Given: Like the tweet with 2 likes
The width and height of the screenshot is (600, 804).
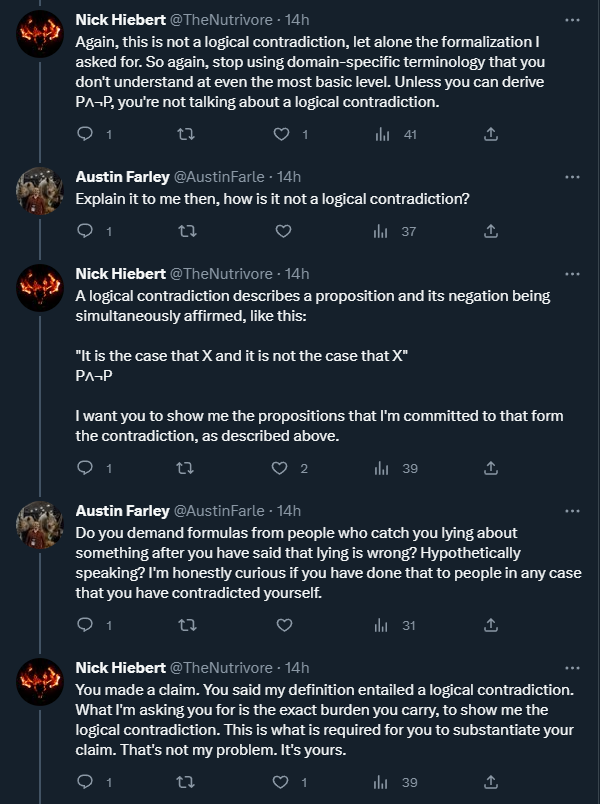Looking at the screenshot, I should coord(283,468).
